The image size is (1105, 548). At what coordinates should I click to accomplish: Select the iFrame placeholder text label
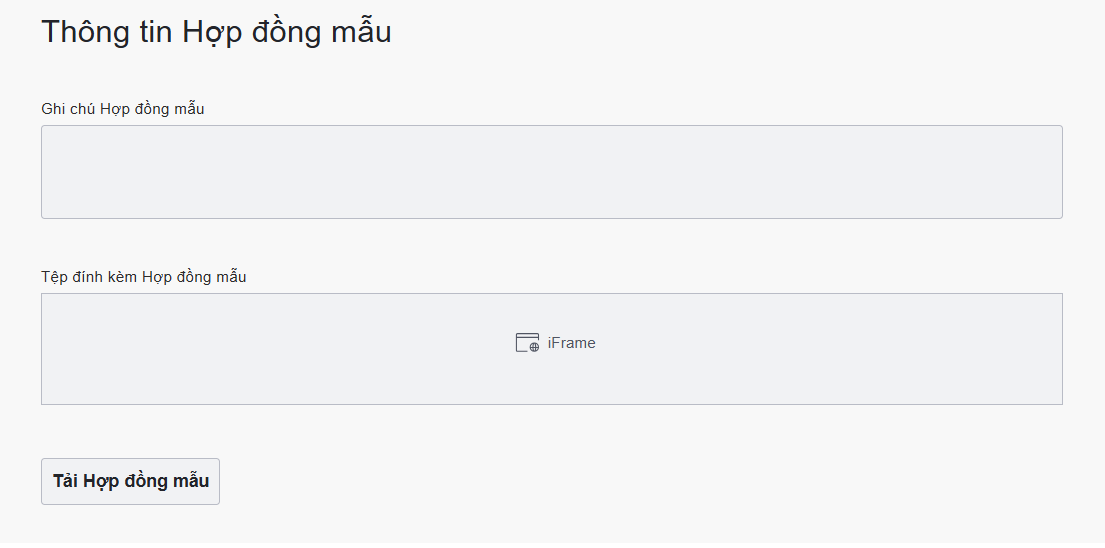(571, 343)
